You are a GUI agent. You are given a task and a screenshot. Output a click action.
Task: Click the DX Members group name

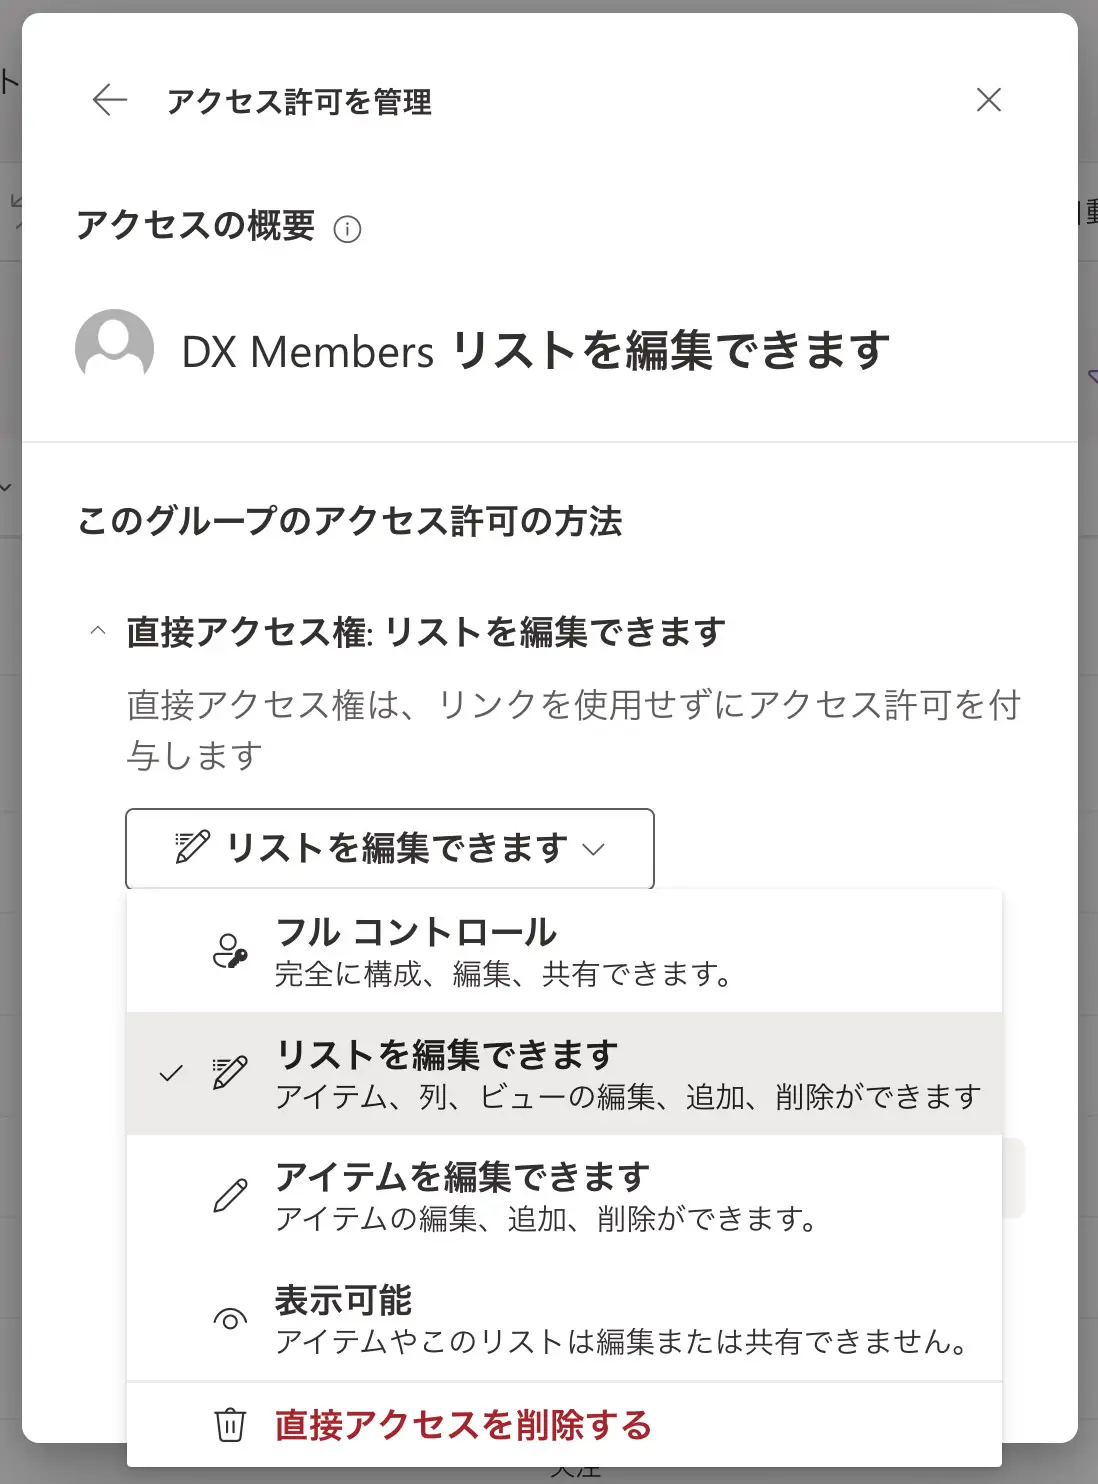point(308,352)
